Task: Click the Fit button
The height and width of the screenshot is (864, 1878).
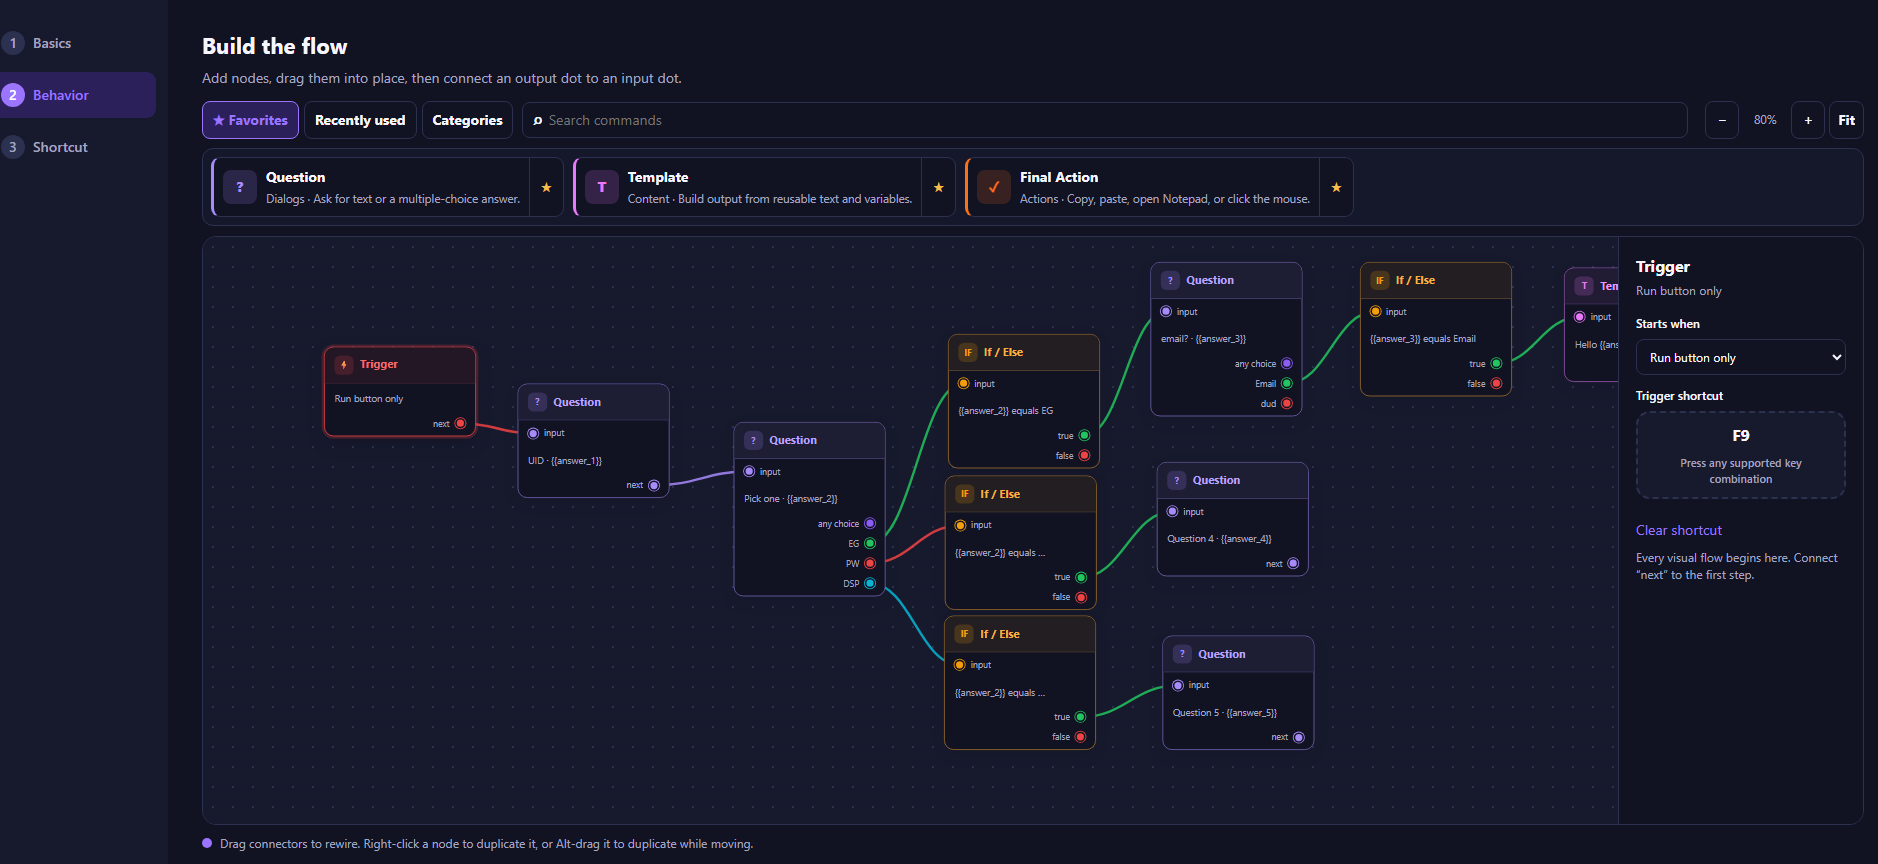Action: (x=1846, y=120)
